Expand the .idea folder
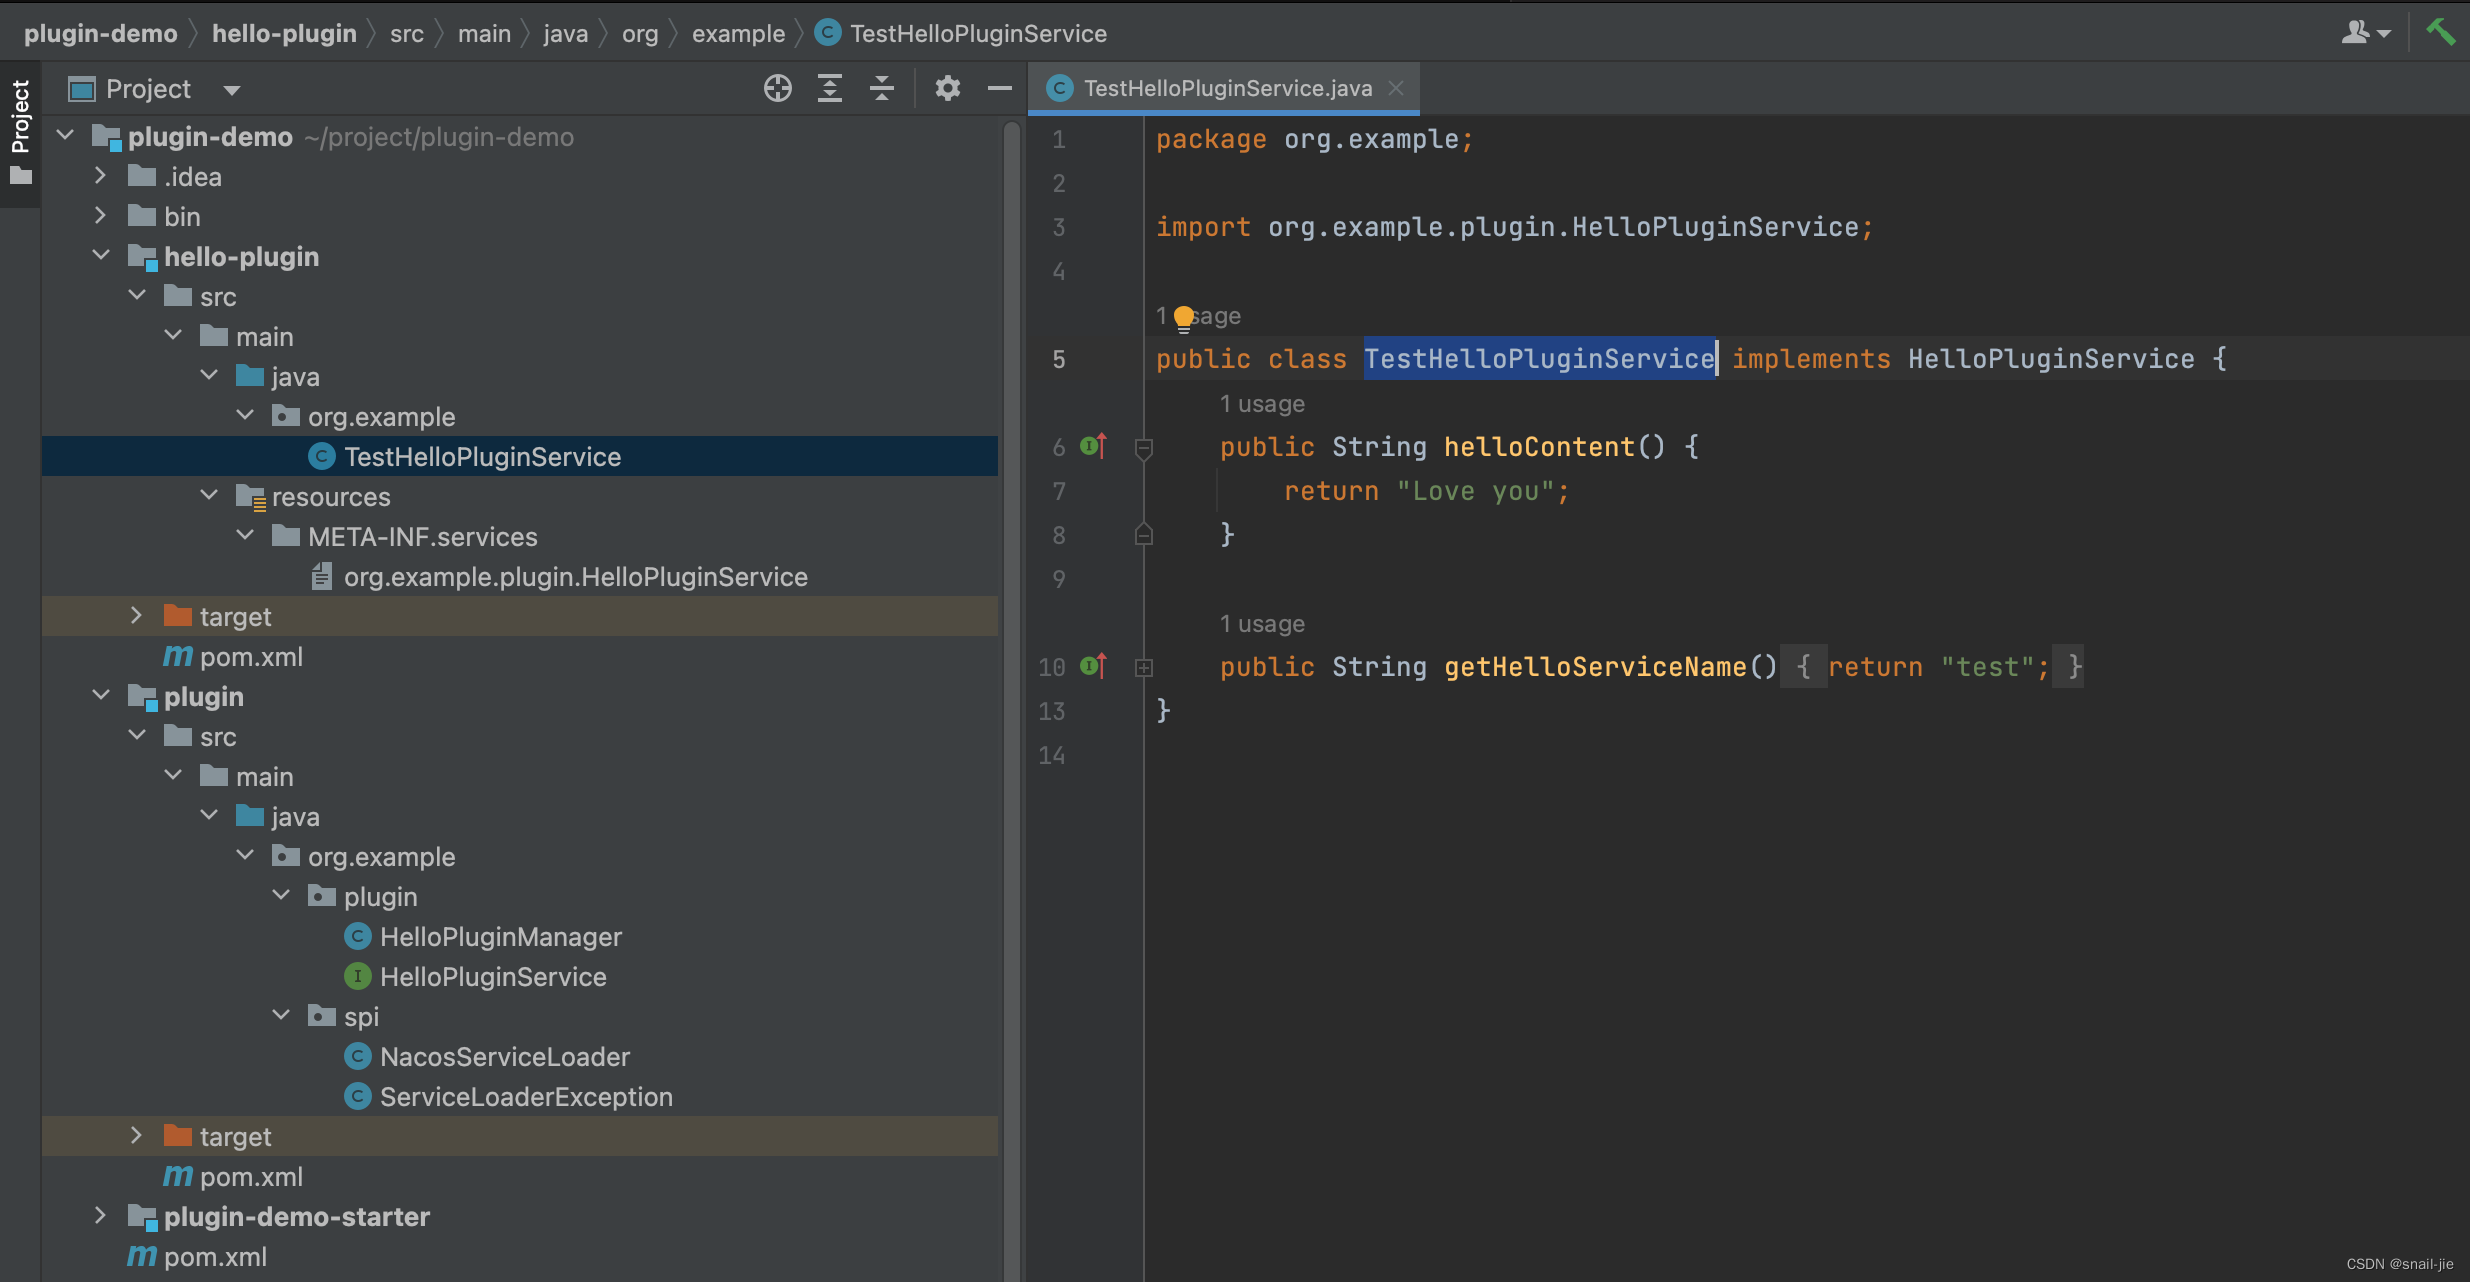Viewport: 2470px width, 1282px height. click(100, 176)
